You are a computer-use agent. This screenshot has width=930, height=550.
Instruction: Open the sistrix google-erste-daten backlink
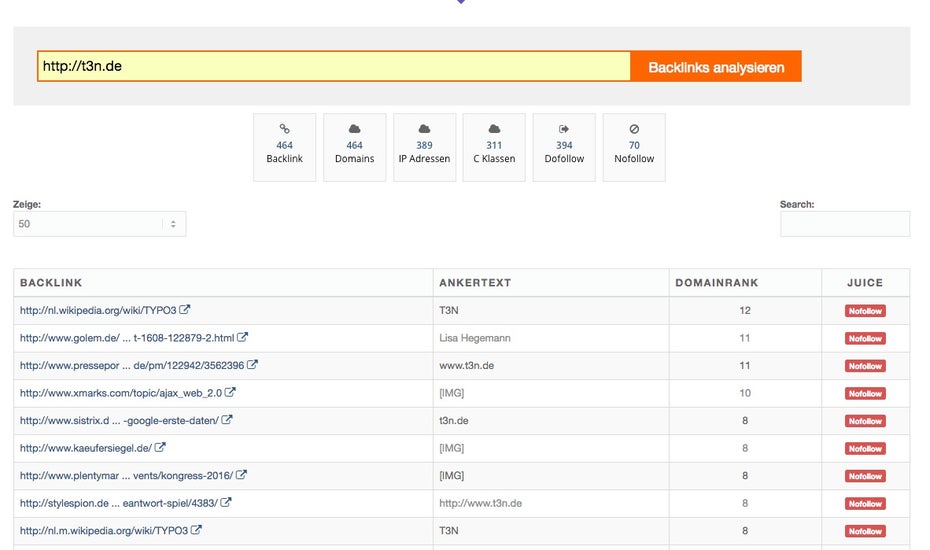point(119,421)
